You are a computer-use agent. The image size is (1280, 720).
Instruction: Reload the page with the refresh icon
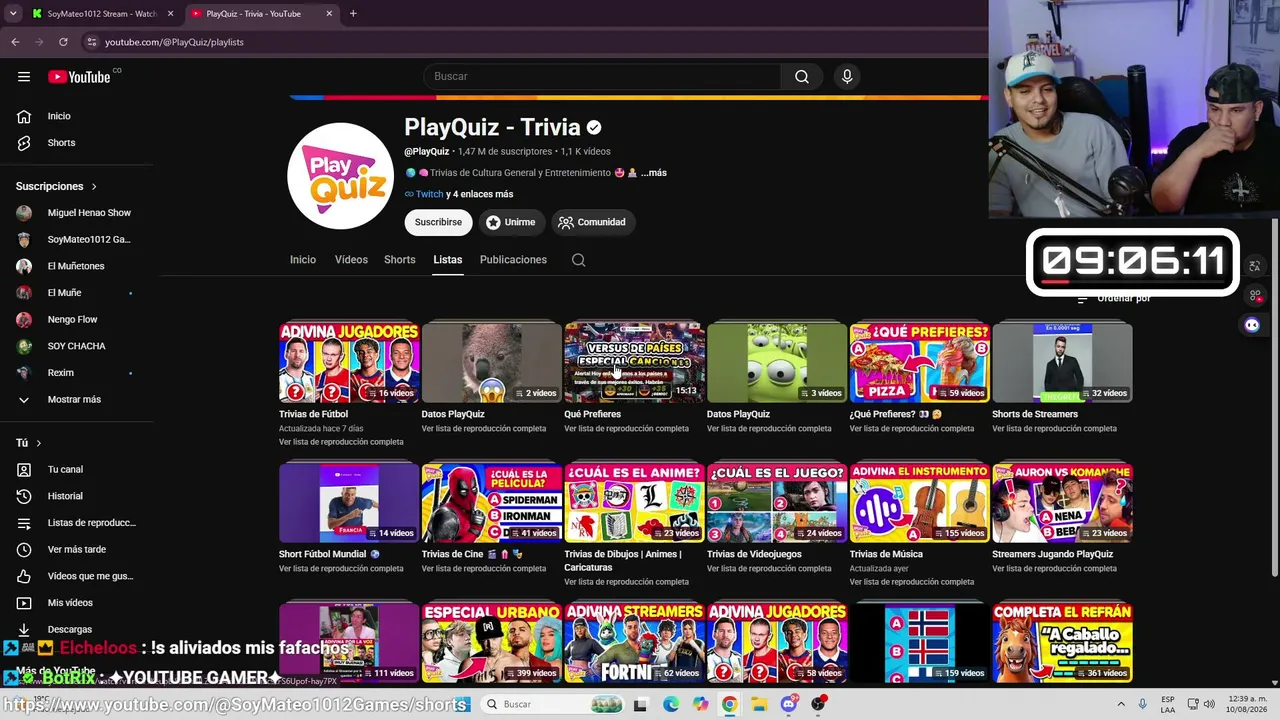pyautogui.click(x=63, y=42)
